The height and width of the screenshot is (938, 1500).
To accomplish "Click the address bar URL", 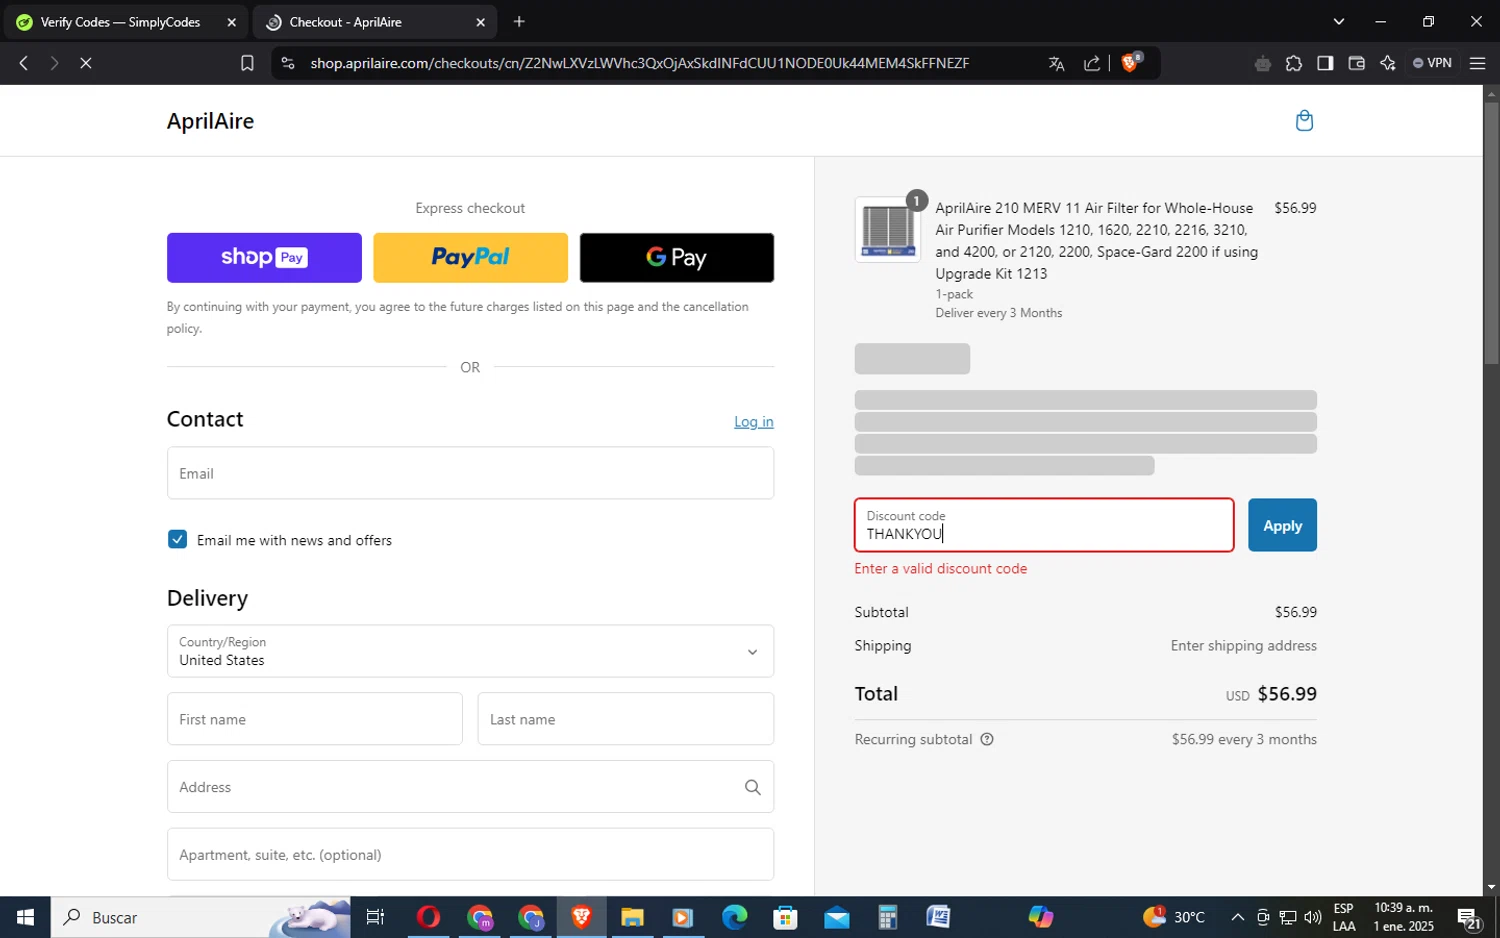I will (x=640, y=63).
